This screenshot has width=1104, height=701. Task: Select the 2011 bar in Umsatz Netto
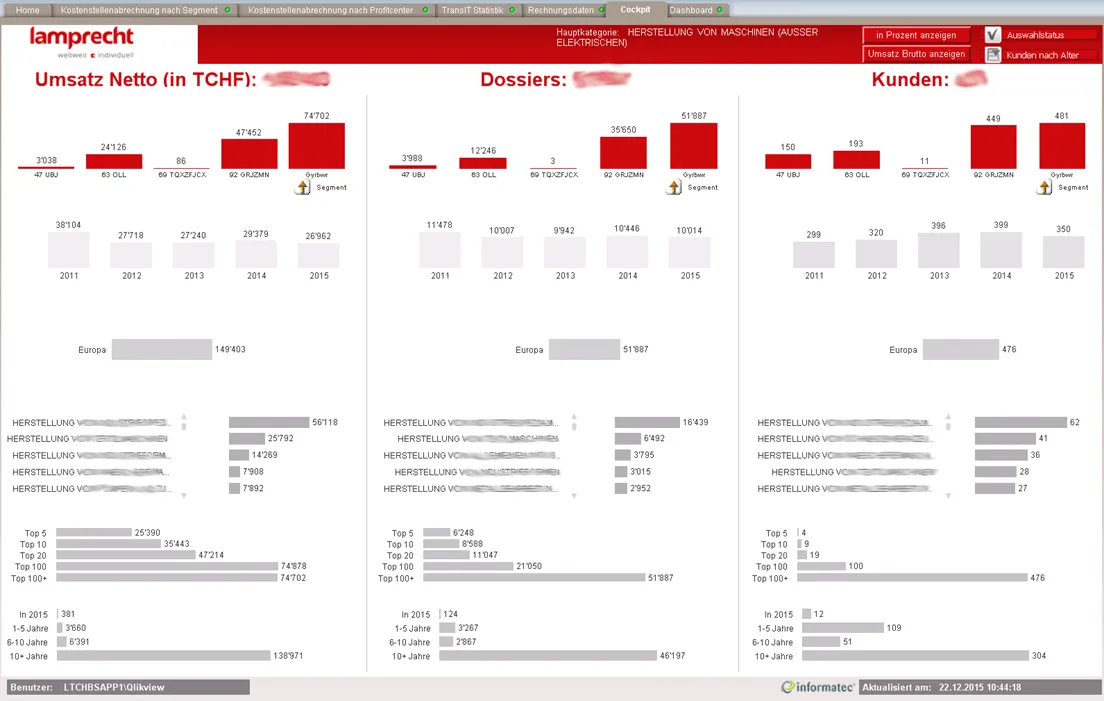pos(69,249)
